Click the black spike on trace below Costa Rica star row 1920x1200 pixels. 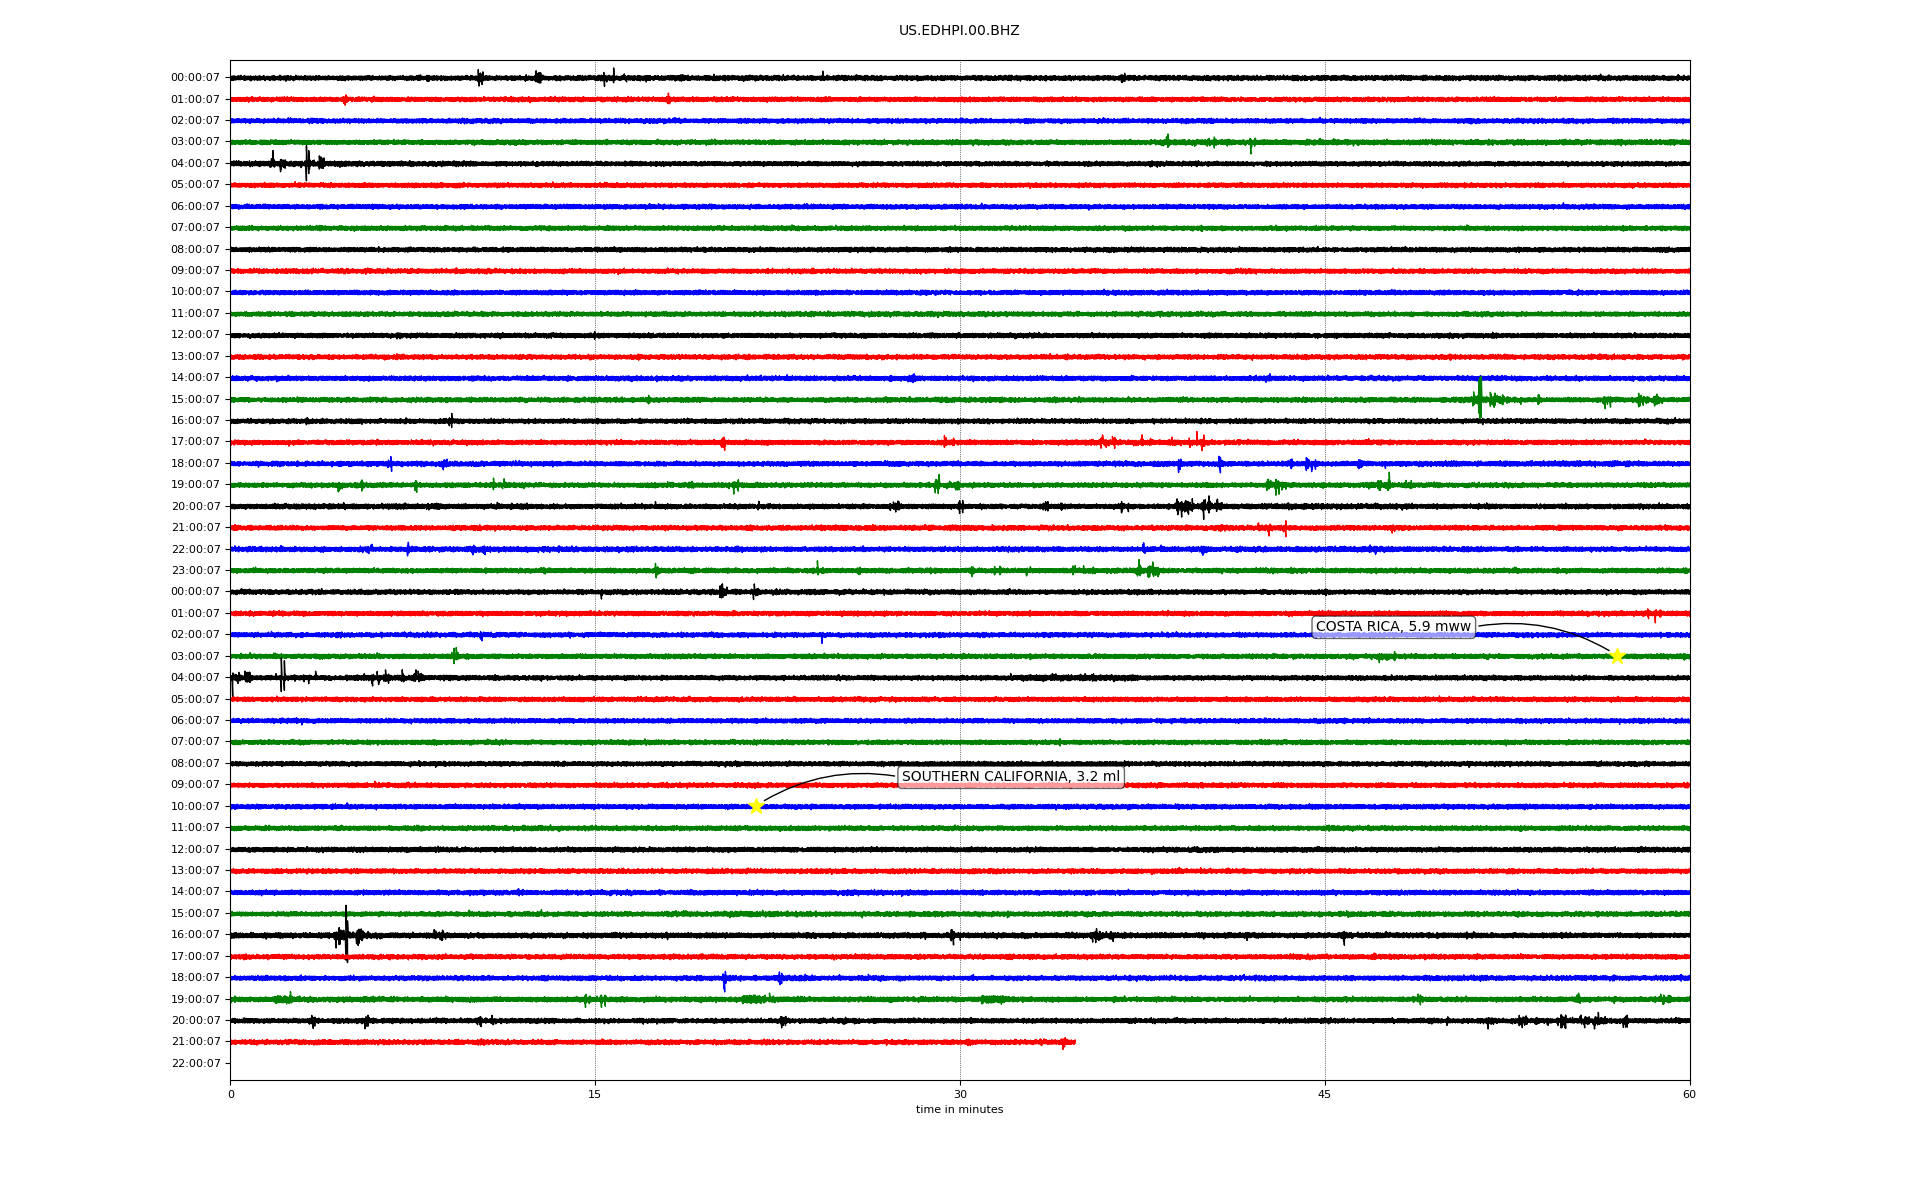282,676
